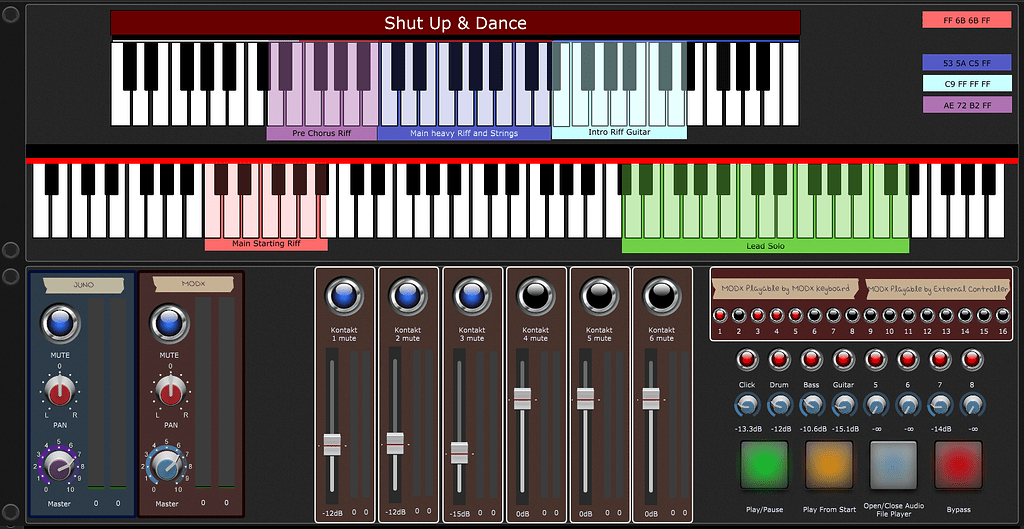1024x529 pixels.
Task: Click the red LED above Guitar
Action: click(x=843, y=359)
